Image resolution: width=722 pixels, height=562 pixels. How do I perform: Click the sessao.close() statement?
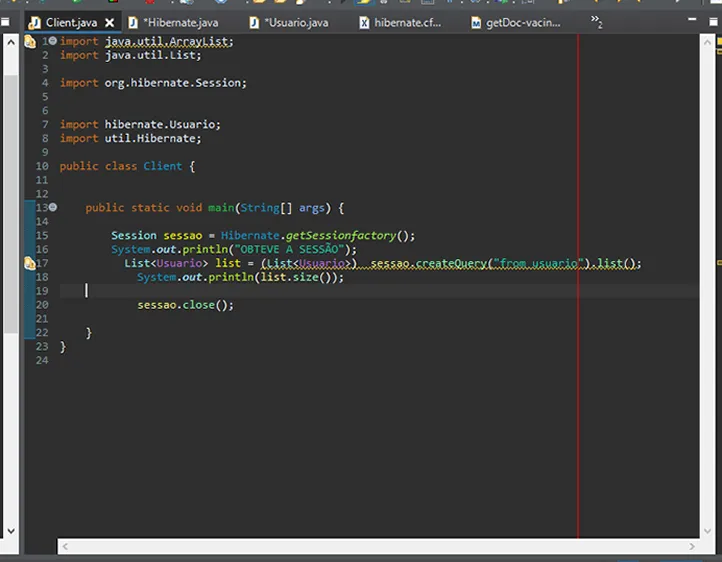pos(185,305)
